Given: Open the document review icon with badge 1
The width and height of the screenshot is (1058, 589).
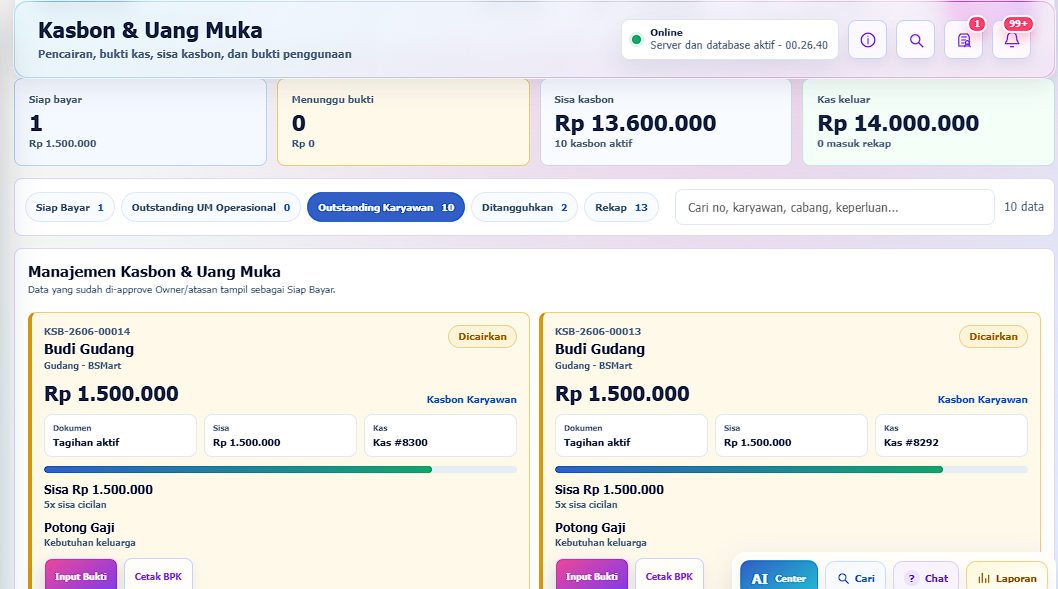Looking at the screenshot, I should point(964,40).
